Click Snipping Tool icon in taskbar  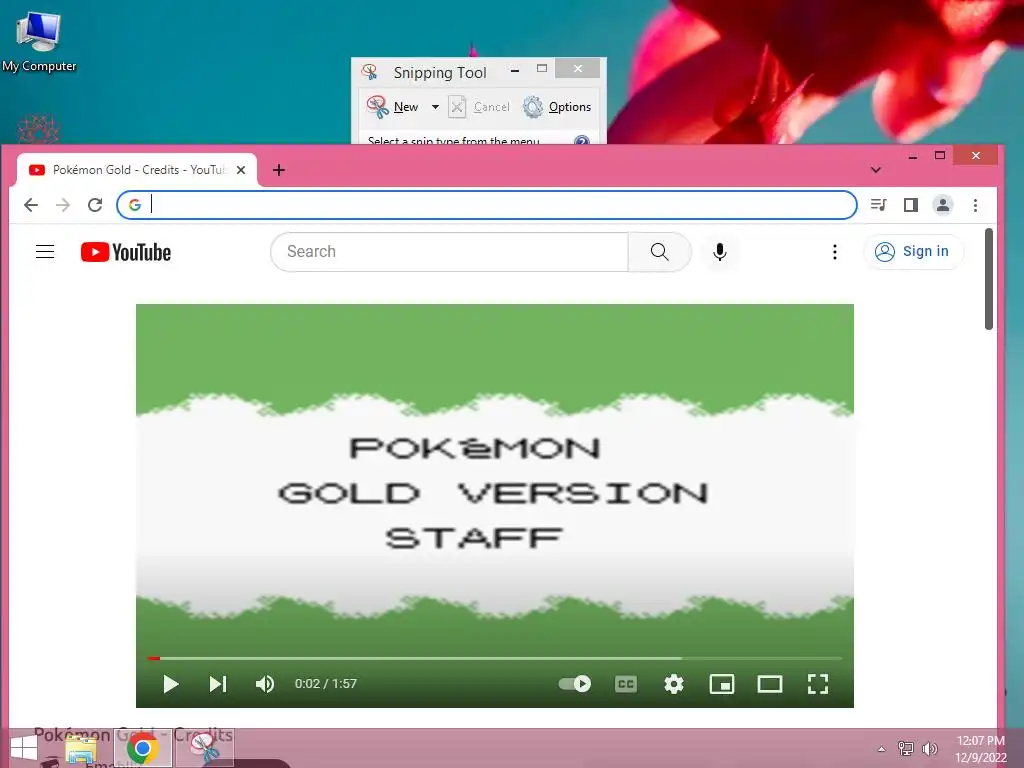pos(205,748)
